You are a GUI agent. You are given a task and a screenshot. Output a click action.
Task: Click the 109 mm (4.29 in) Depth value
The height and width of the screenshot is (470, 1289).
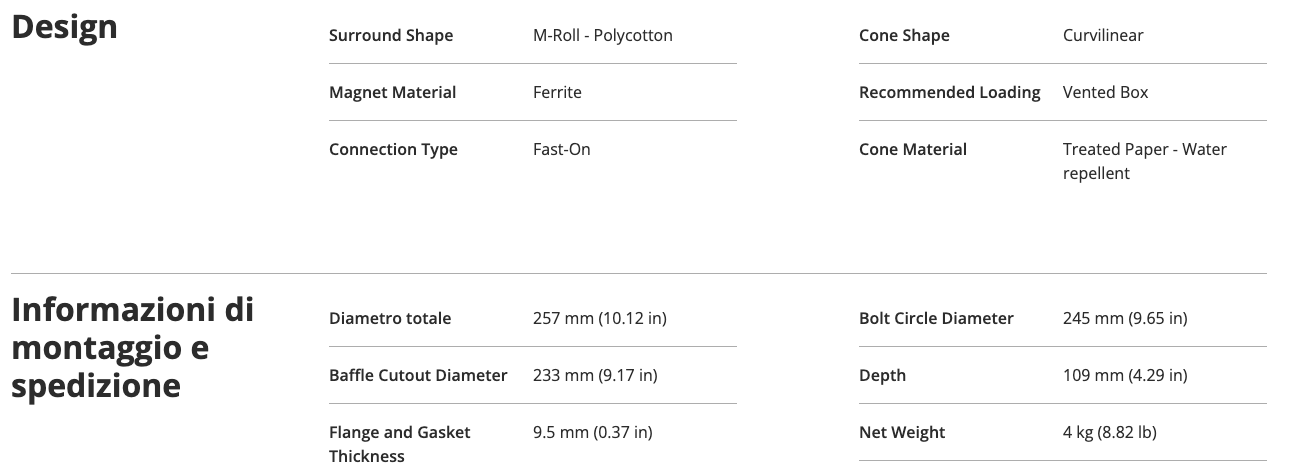click(1125, 376)
